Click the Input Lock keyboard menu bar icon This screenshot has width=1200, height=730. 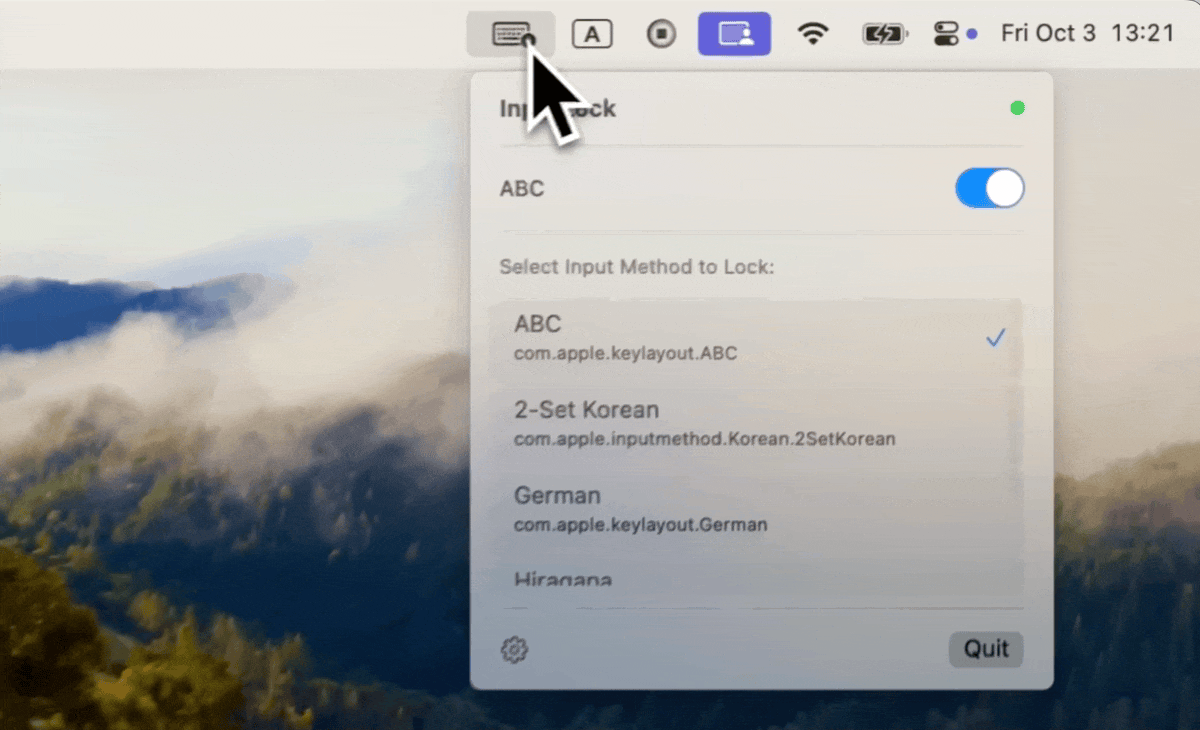click(x=511, y=34)
